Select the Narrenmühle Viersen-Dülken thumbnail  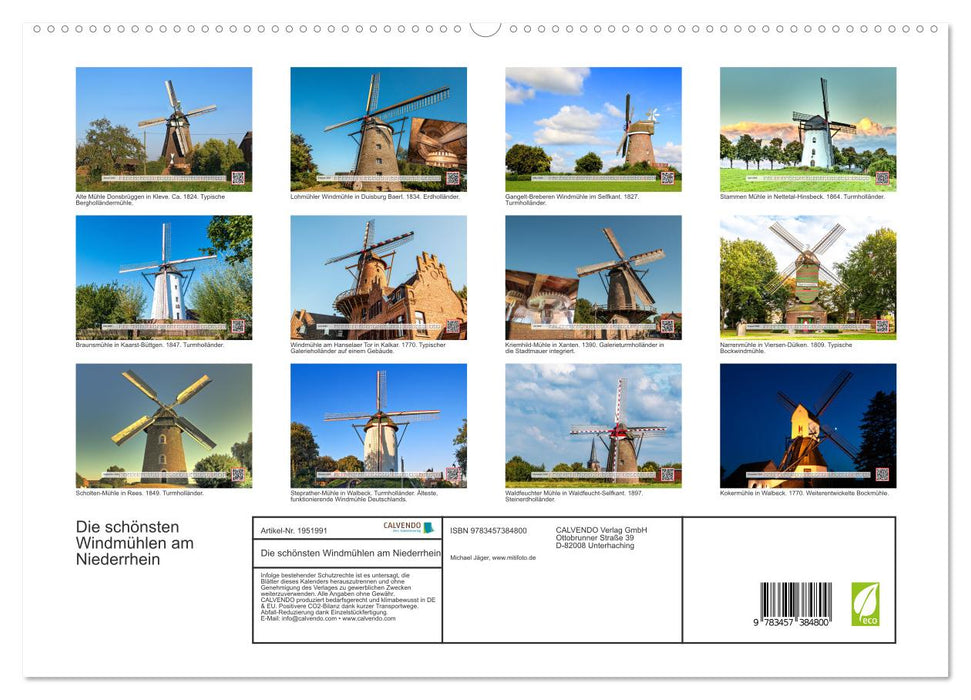click(x=805, y=275)
